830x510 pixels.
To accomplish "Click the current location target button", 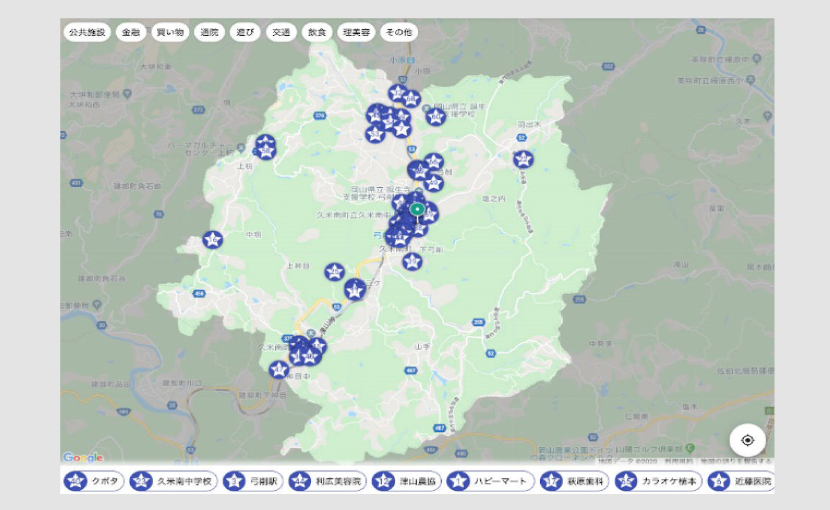I will [747, 440].
